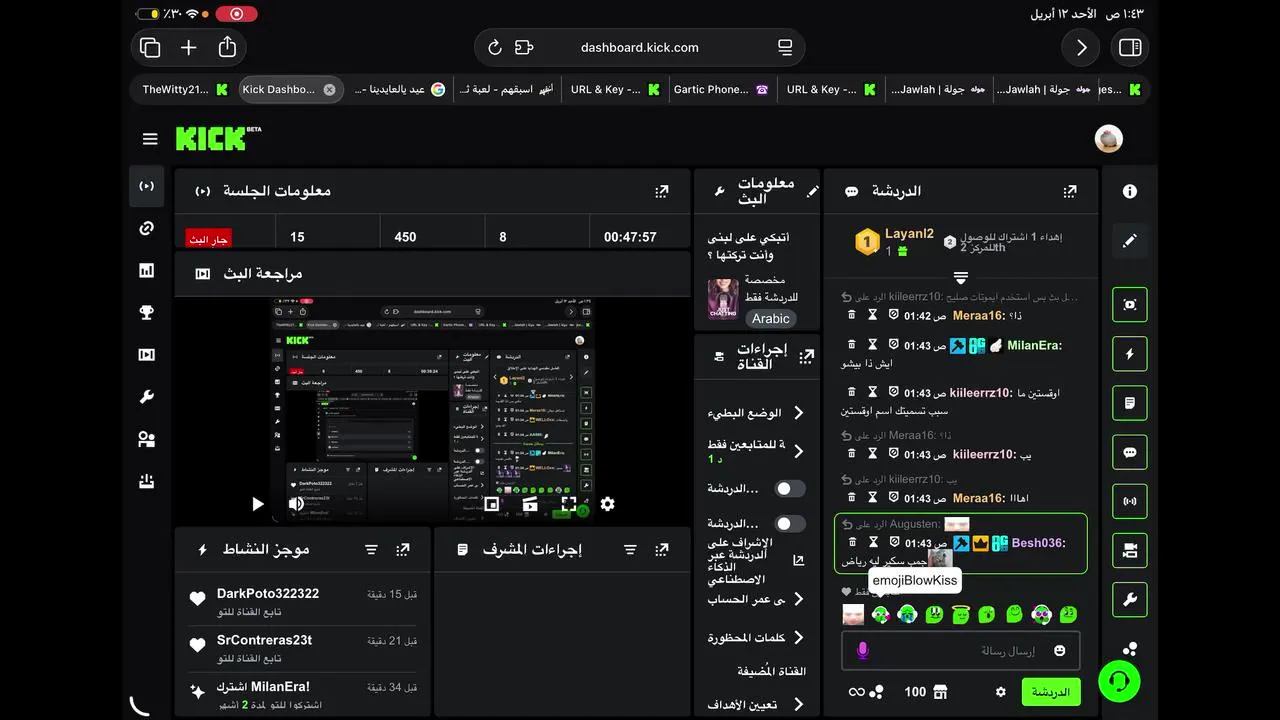Enter fullscreen on the stream preview
The height and width of the screenshot is (720, 1280).
(x=569, y=504)
